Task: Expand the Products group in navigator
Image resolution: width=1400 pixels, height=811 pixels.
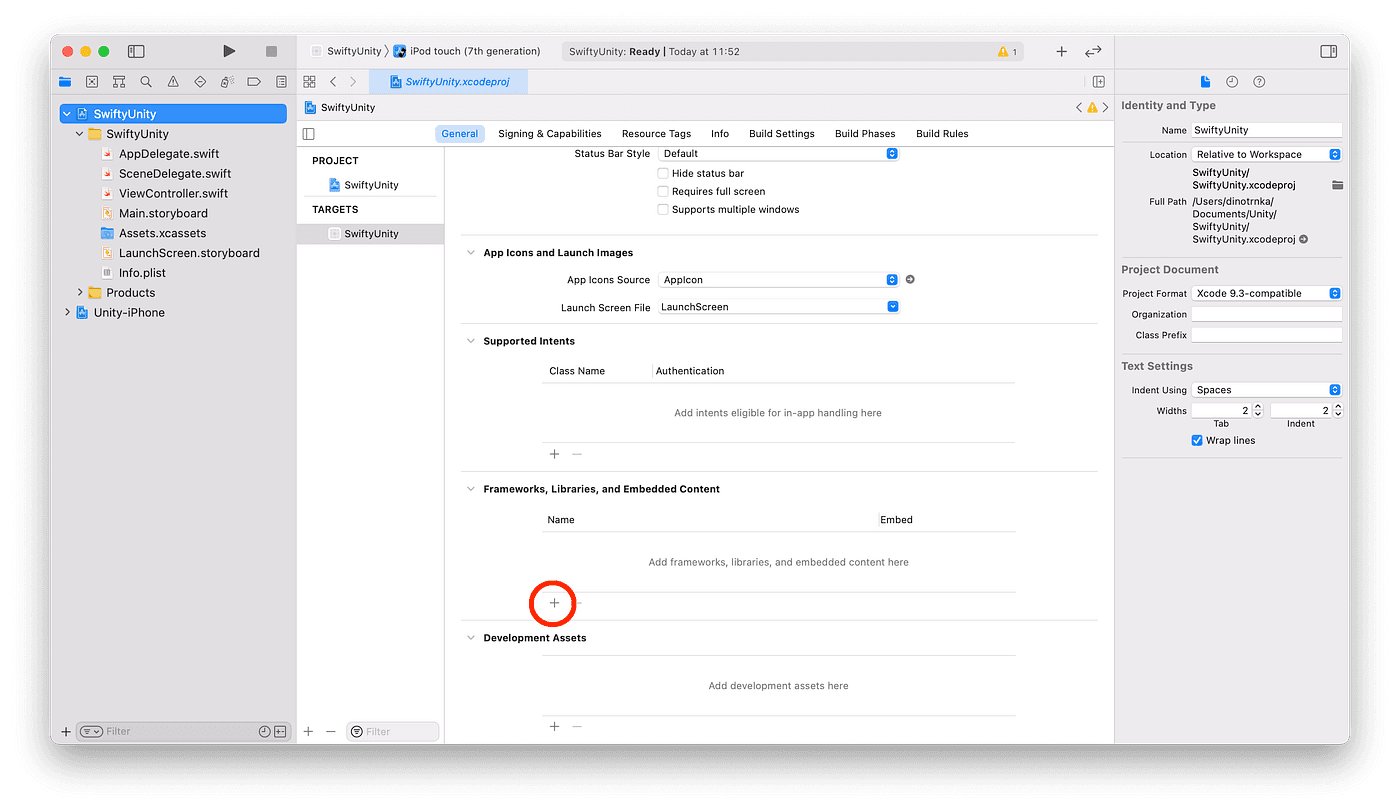Action: 80,293
